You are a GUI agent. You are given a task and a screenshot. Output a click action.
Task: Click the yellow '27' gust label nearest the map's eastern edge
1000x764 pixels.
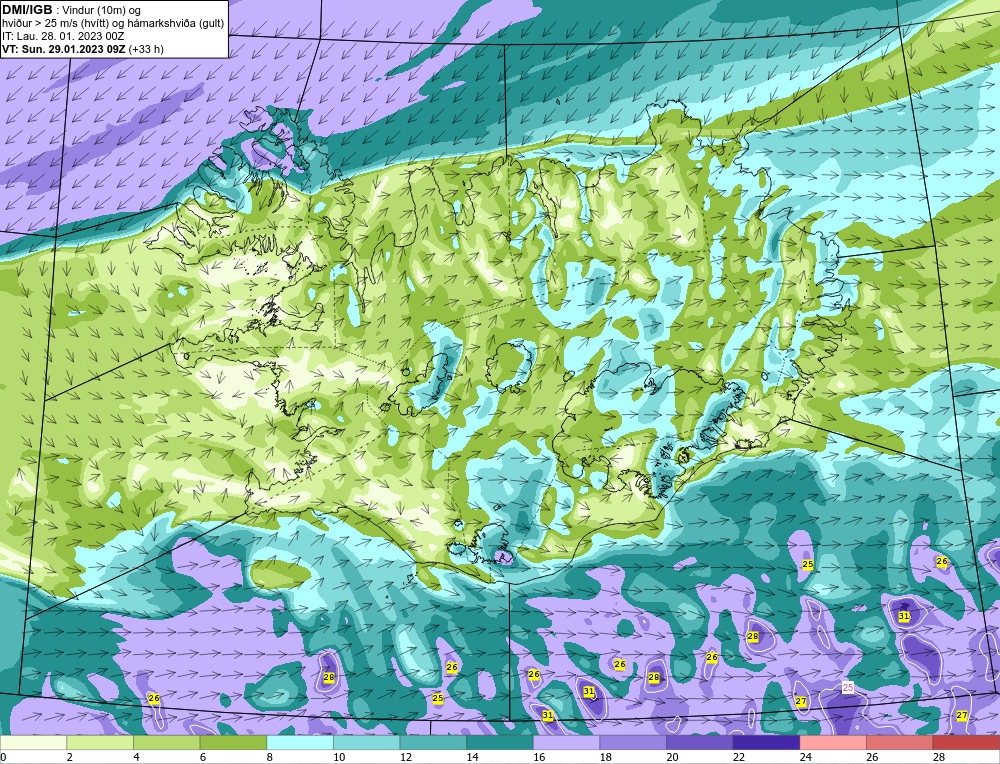962,716
